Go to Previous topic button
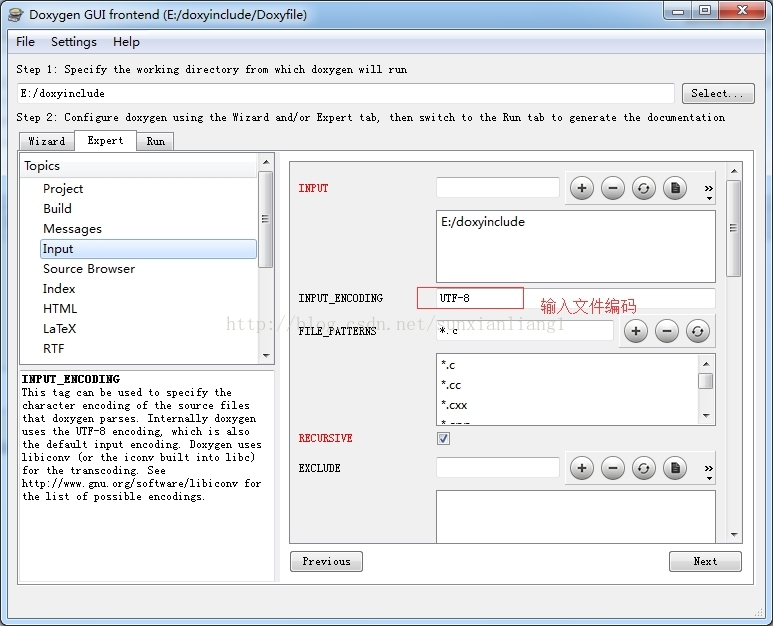Screen dimensions: 773x626 (326, 561)
